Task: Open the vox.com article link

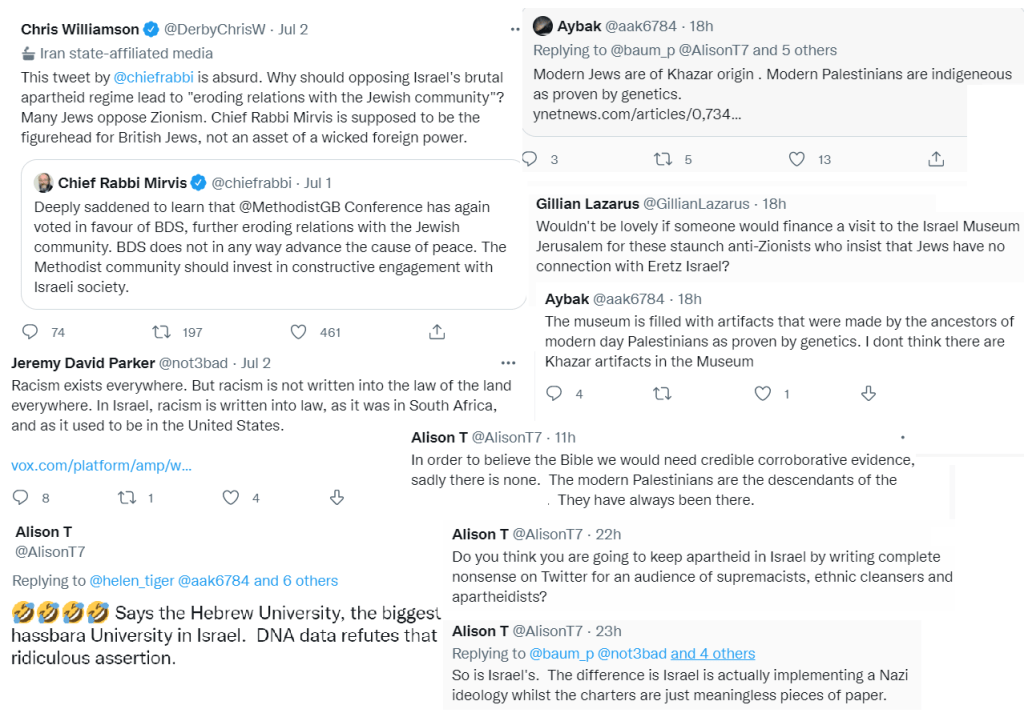Action: (101, 465)
